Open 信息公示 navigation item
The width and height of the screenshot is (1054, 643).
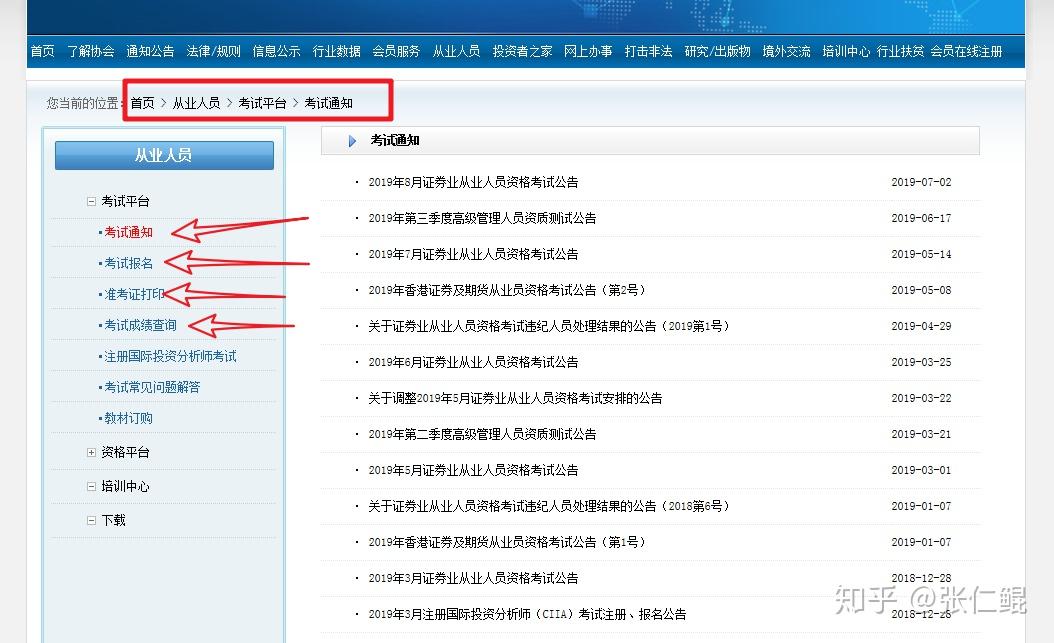(276, 51)
